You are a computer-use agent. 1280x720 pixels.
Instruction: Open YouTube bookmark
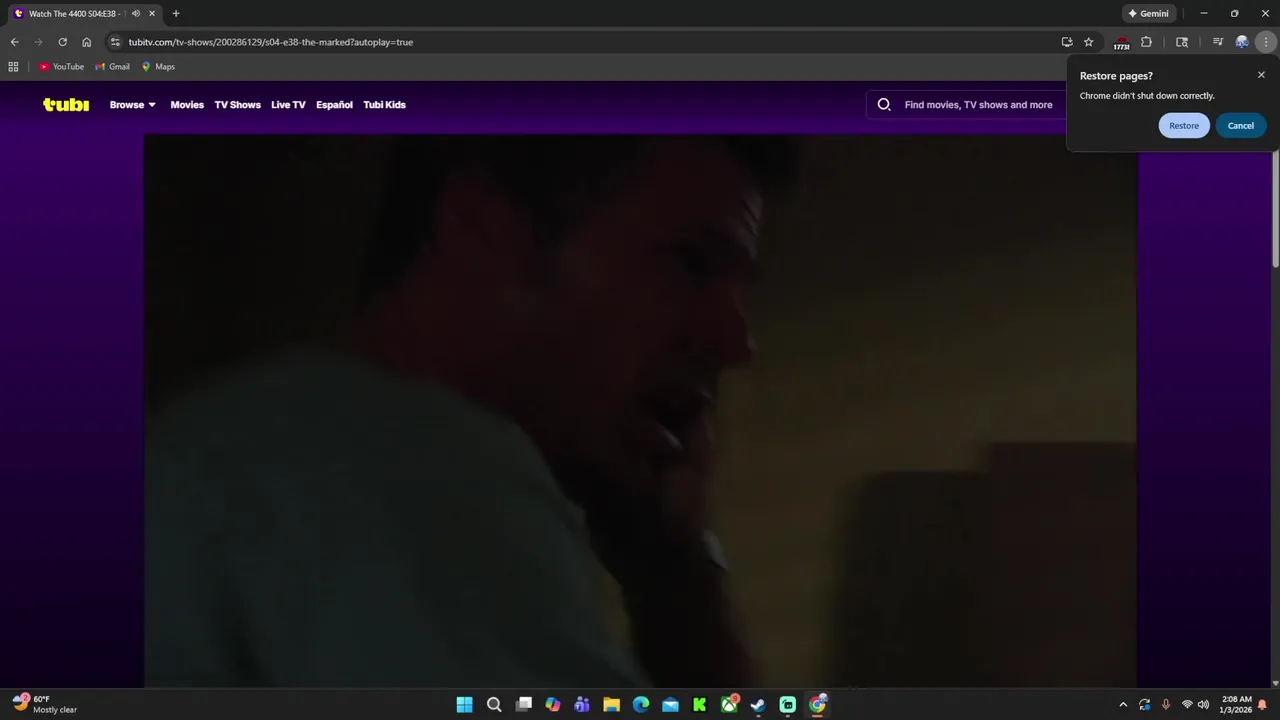[61, 67]
